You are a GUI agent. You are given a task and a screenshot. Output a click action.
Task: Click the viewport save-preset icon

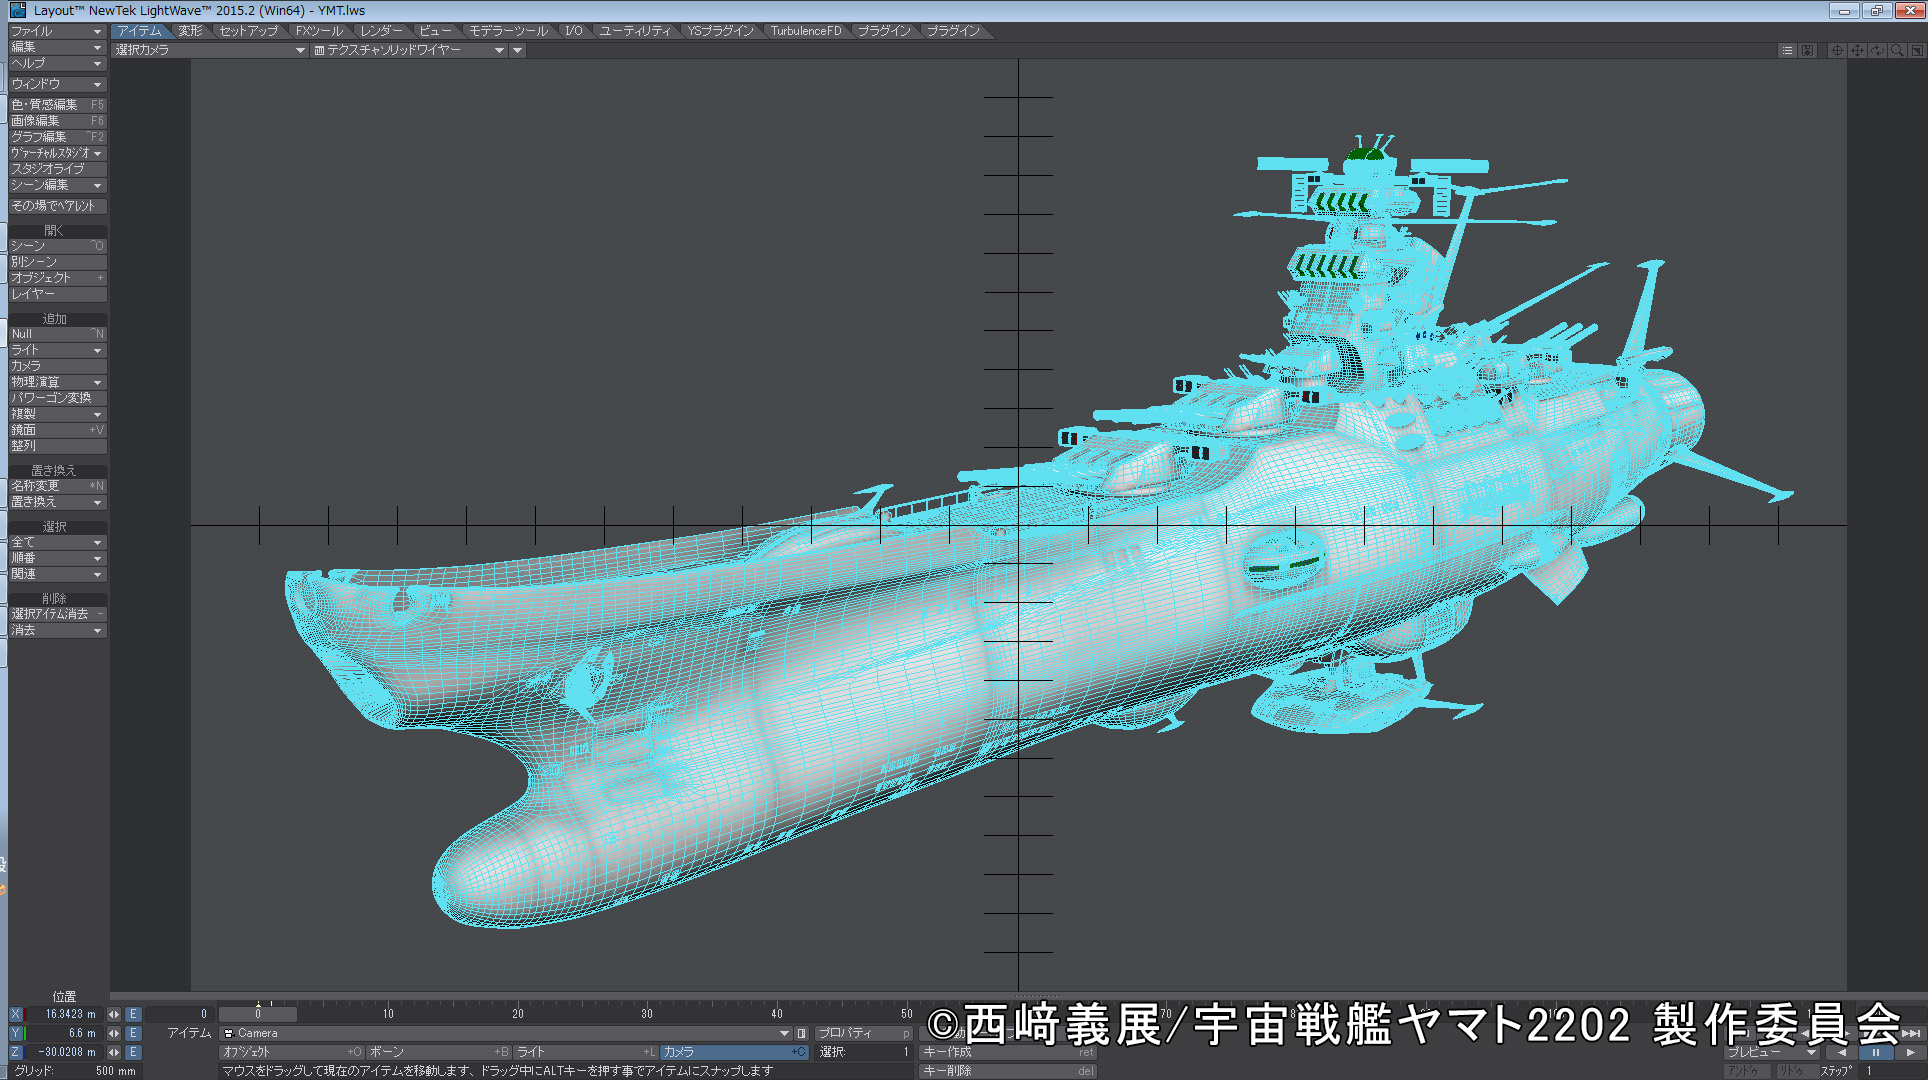[x=1807, y=50]
